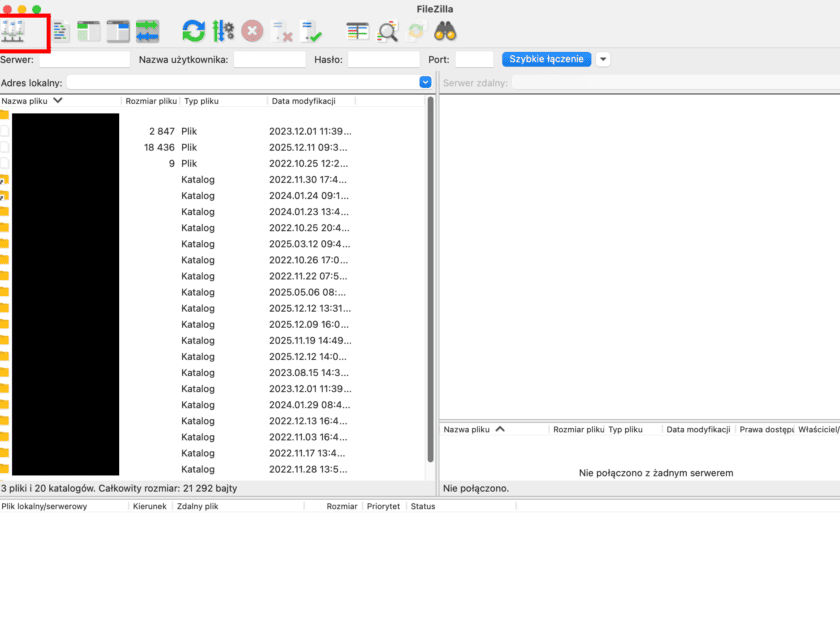Focus the Hasło password field
840x643 pixels.
coord(383,60)
